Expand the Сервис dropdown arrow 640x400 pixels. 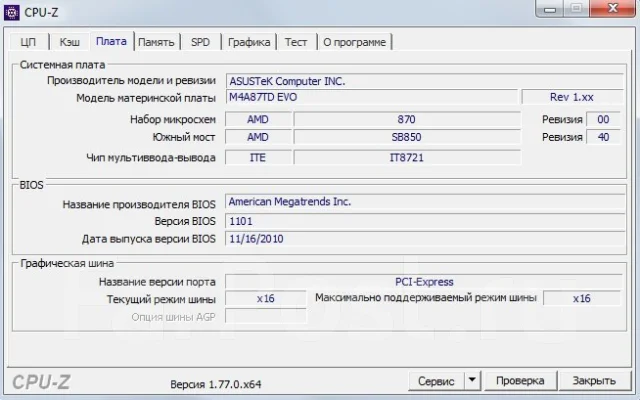[x=472, y=380]
